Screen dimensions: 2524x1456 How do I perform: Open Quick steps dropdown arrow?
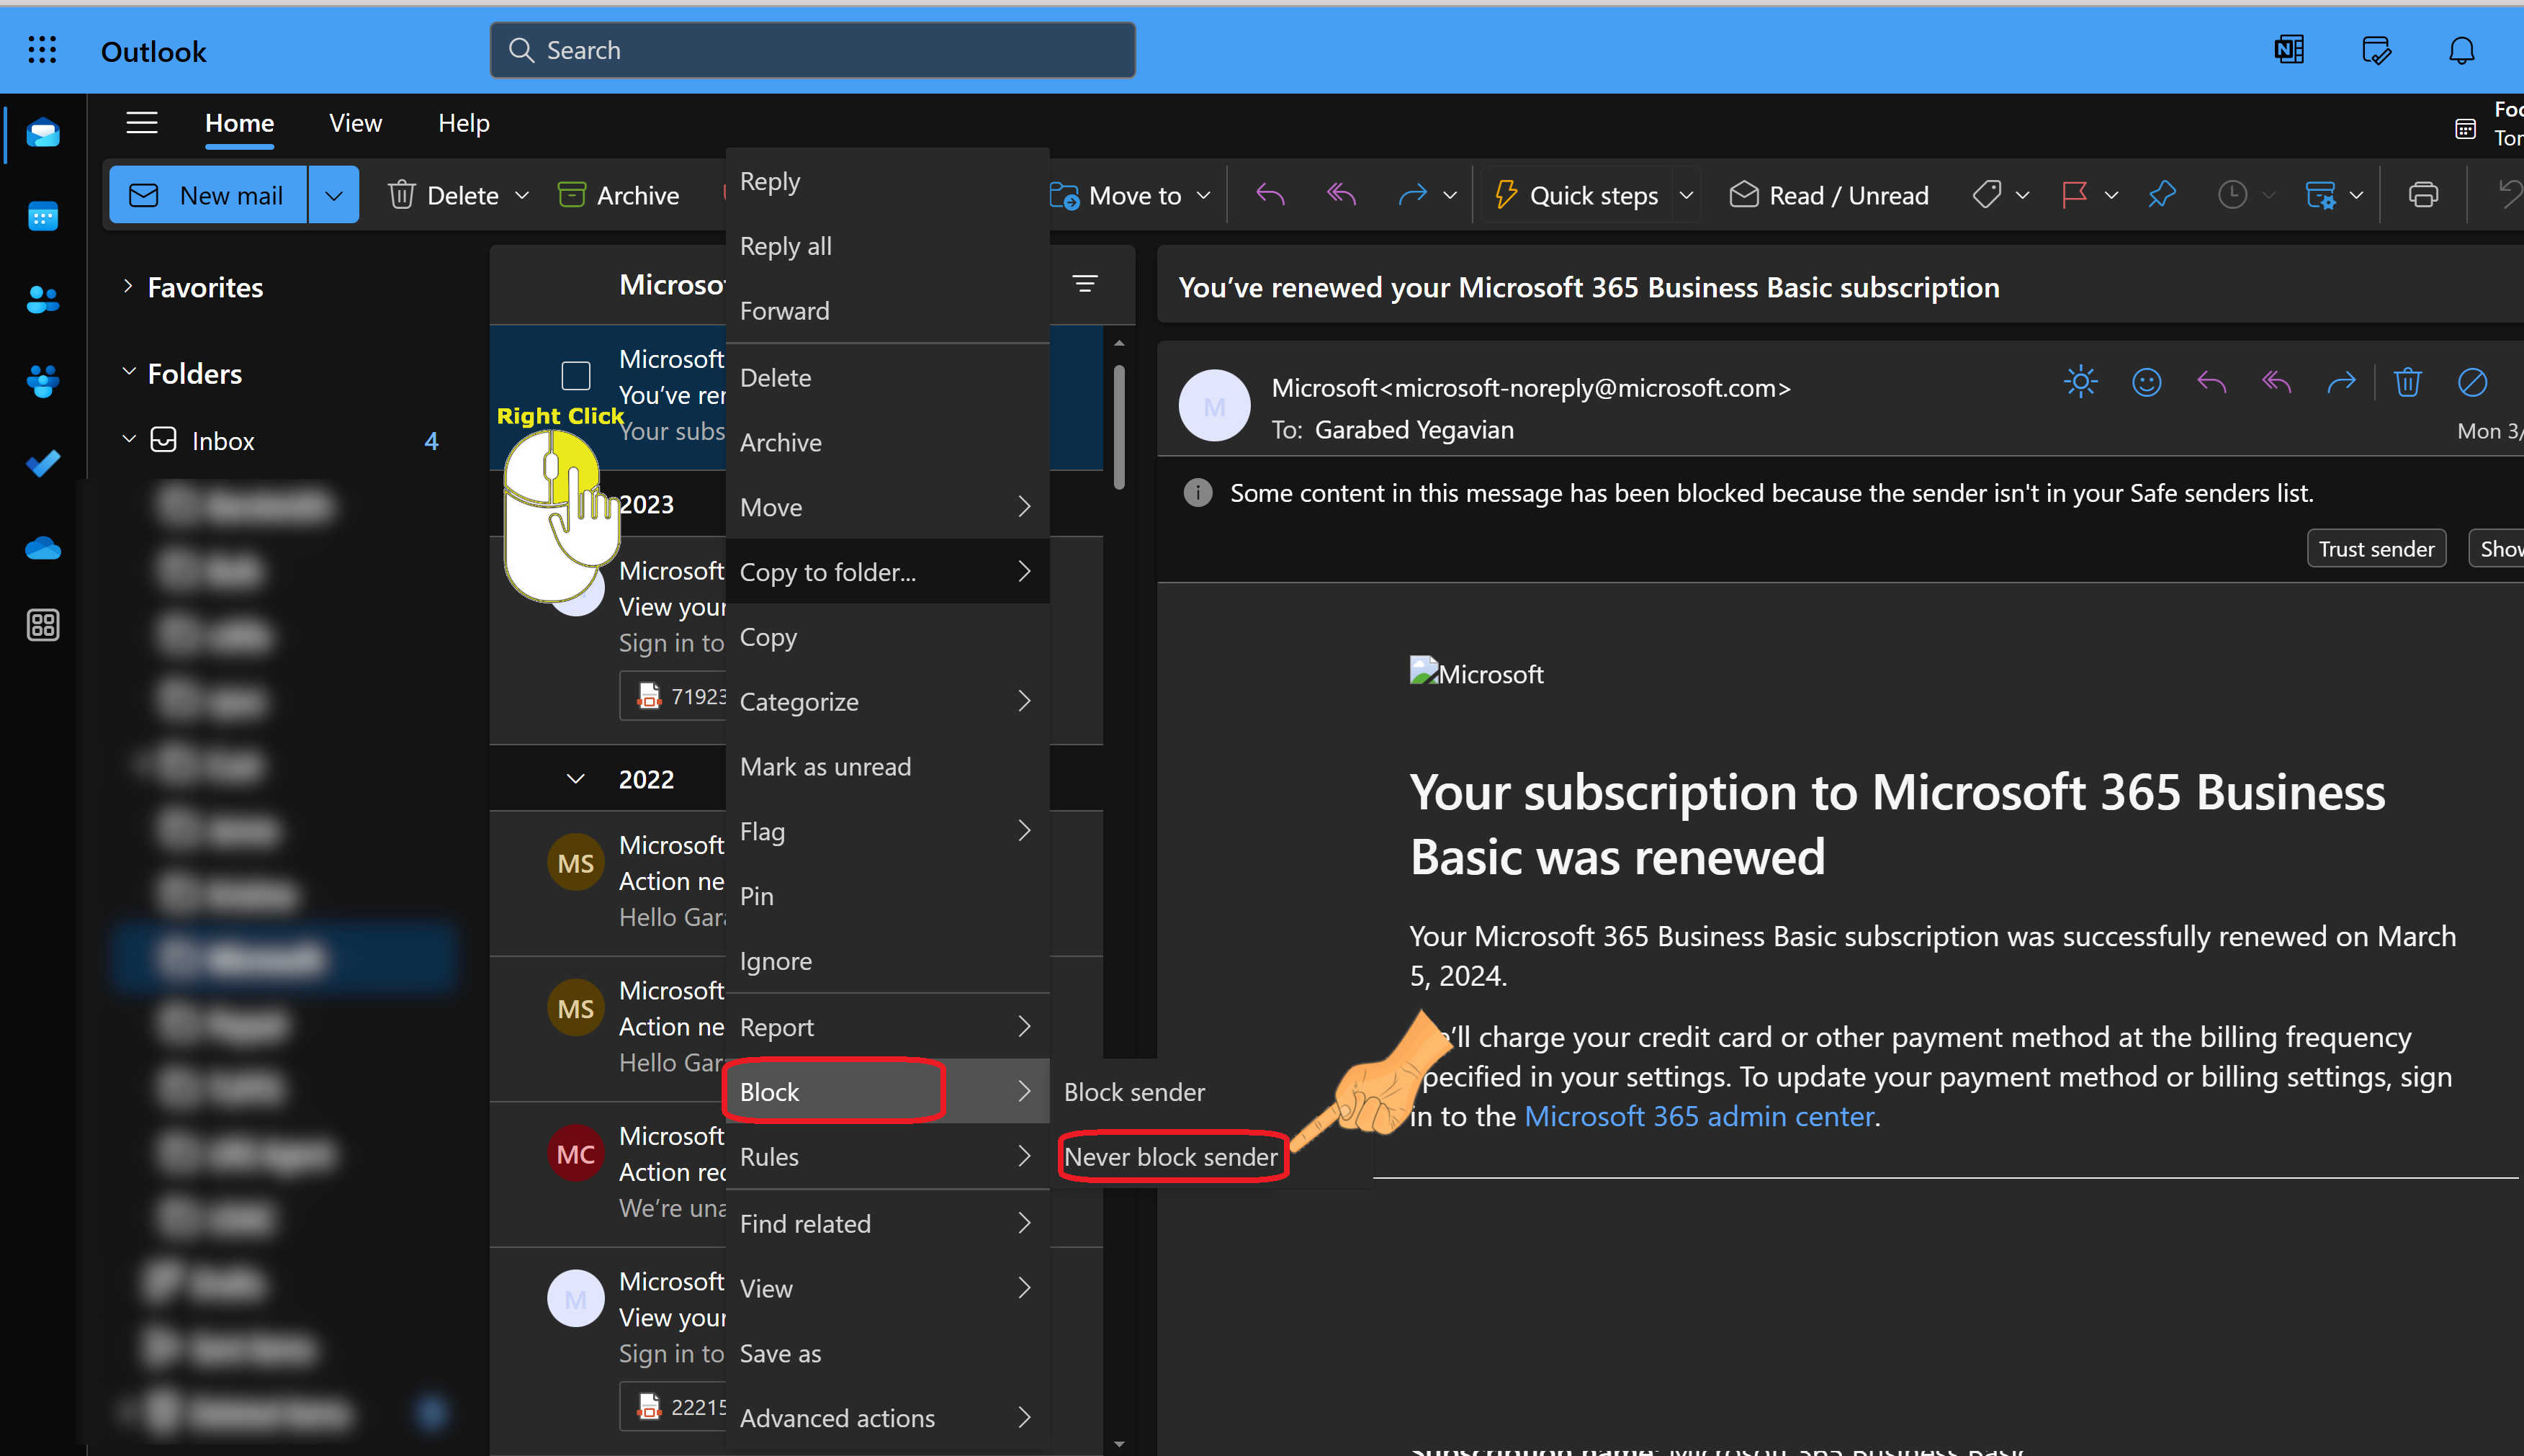point(1686,195)
